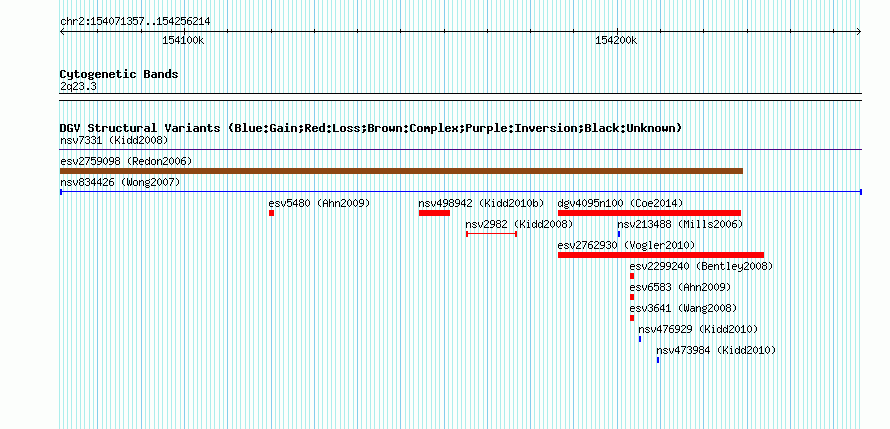This screenshot has width=890, height=429.
Task: Open the esv3641 (Wang2008) label
Action: [x=683, y=308]
